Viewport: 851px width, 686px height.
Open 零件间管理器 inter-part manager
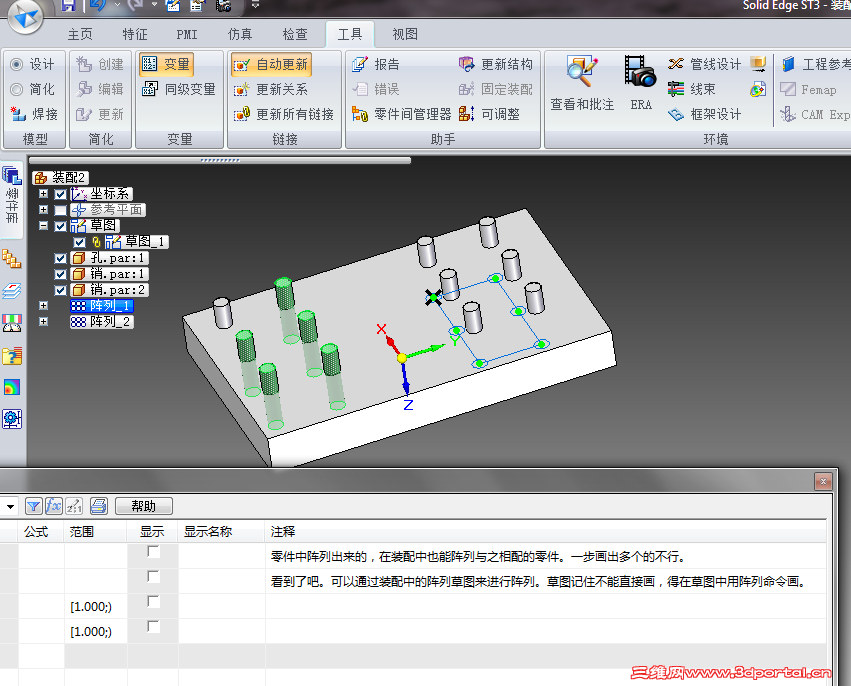401,115
